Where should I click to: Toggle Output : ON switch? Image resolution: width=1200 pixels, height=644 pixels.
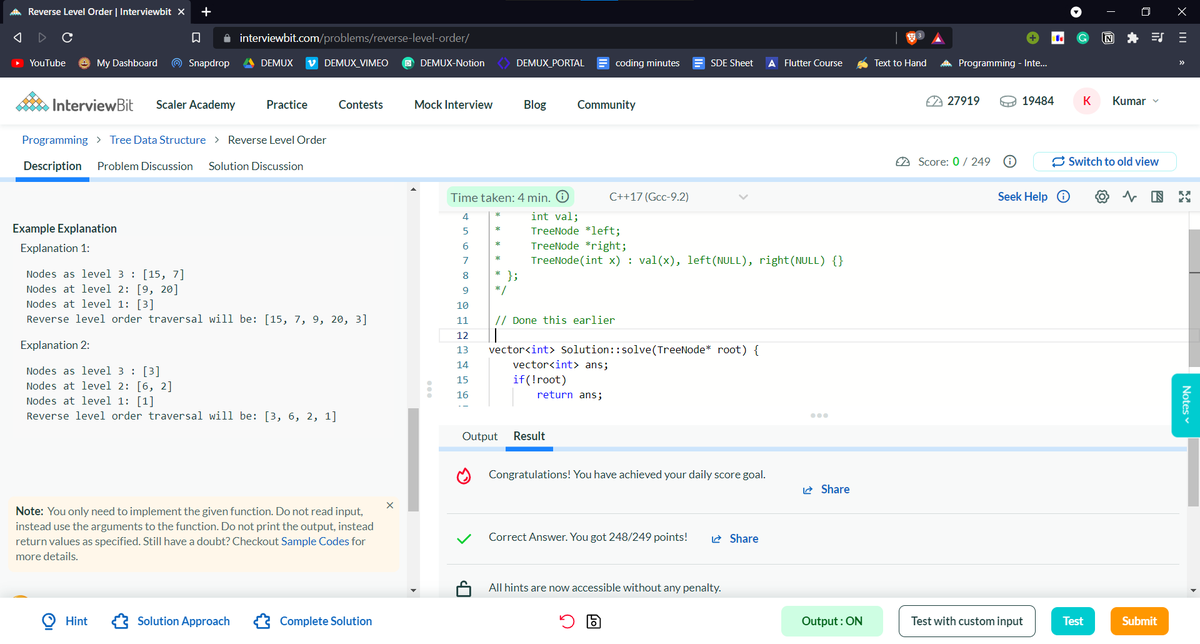point(832,621)
